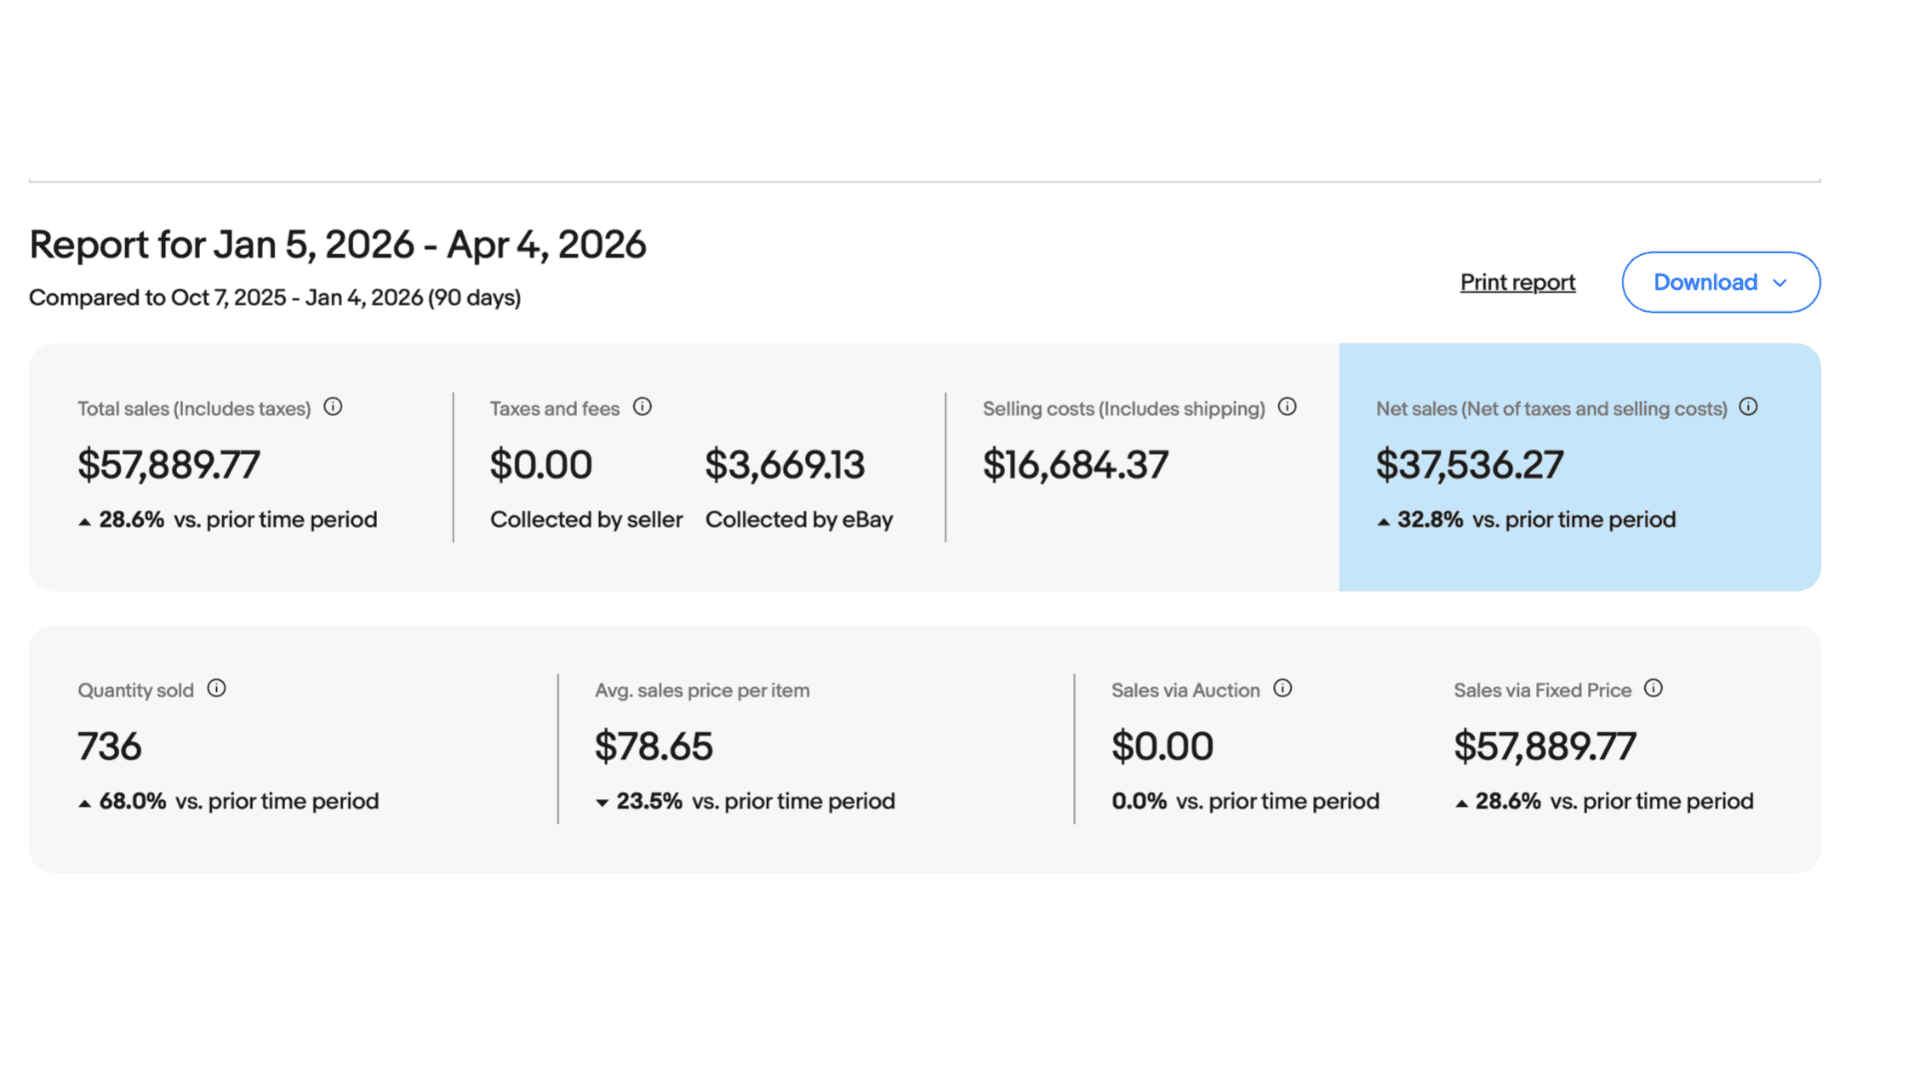This screenshot has width=1919, height=1079.
Task: Click the 736 quantity sold figure
Action: pos(110,747)
